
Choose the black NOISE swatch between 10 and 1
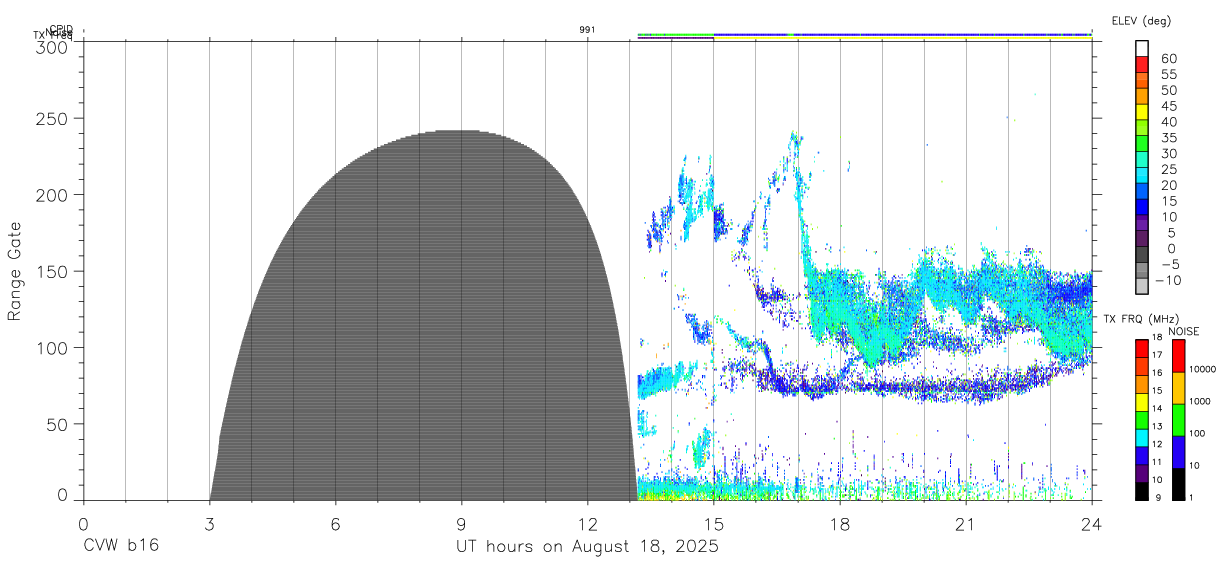click(1178, 483)
